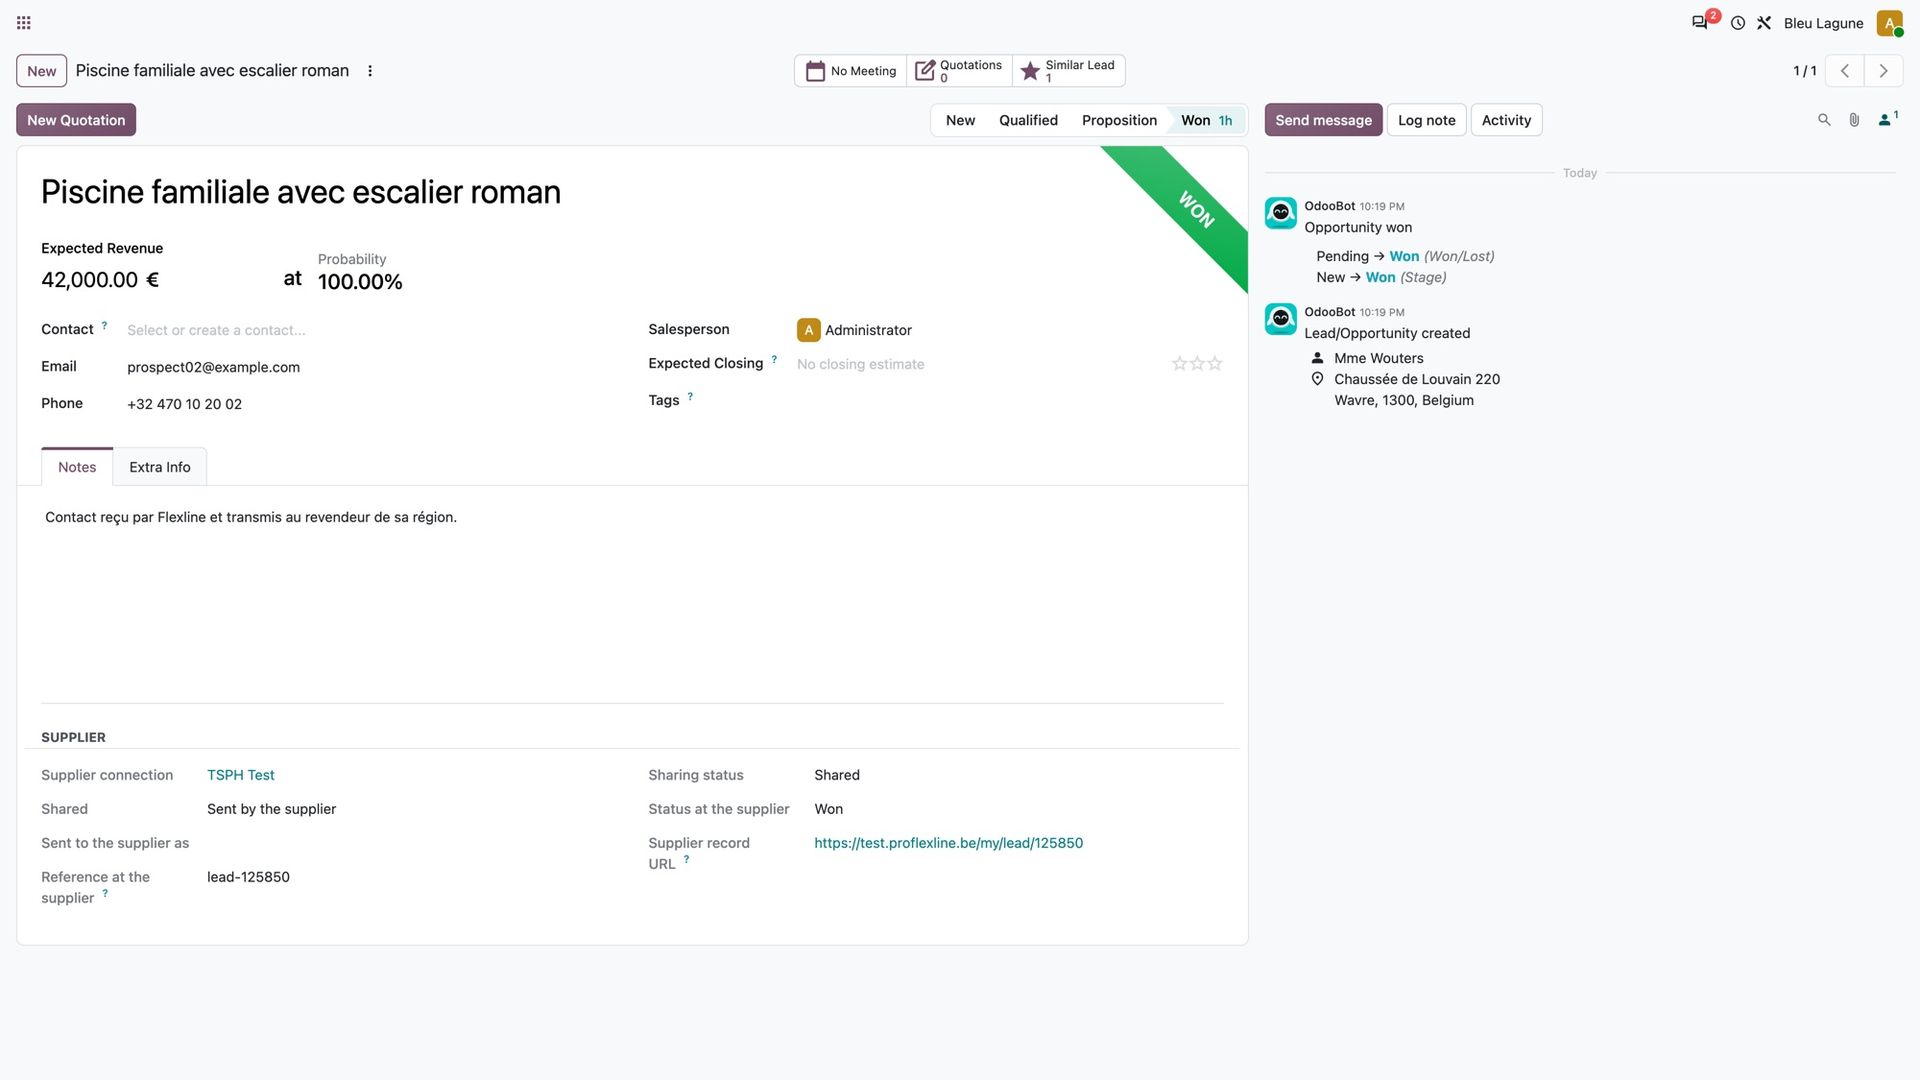Switch to the Notes tab

point(77,467)
